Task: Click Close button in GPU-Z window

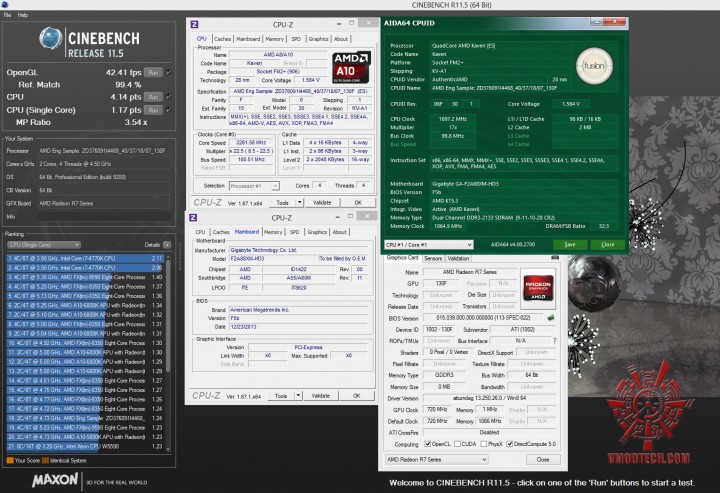Action: click(543, 459)
